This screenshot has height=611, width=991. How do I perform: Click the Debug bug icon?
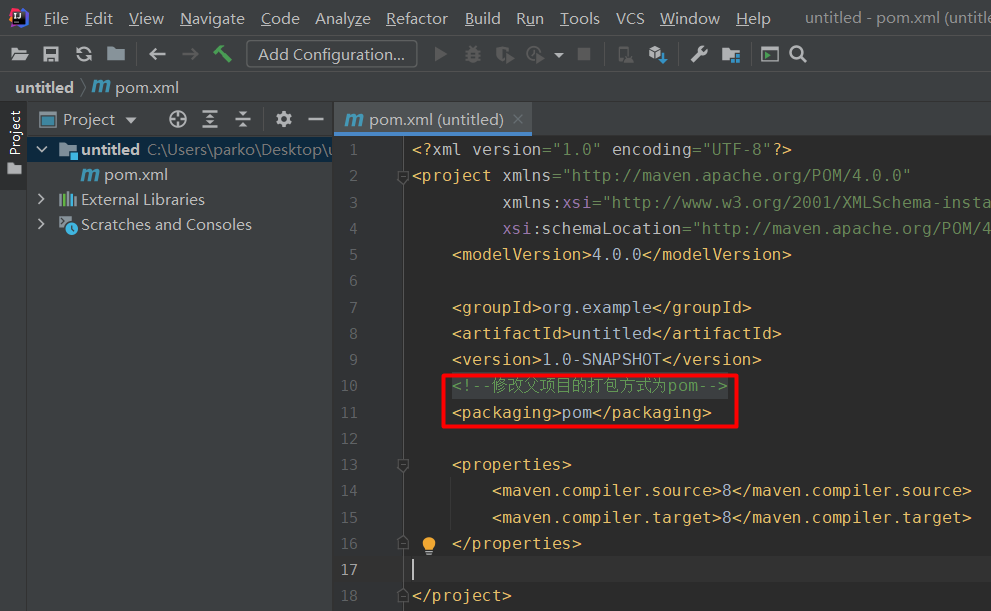pos(473,54)
